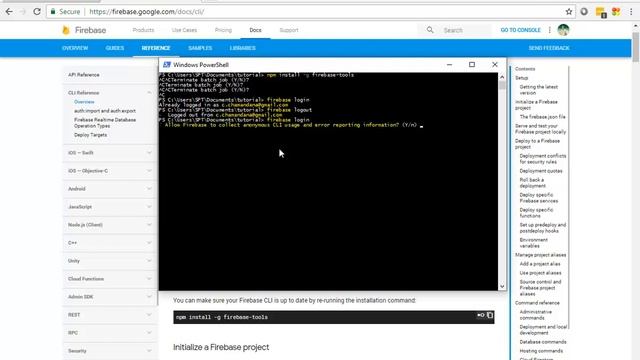Expand Admin SDK section
The width and height of the screenshot is (640, 360).
109,296
